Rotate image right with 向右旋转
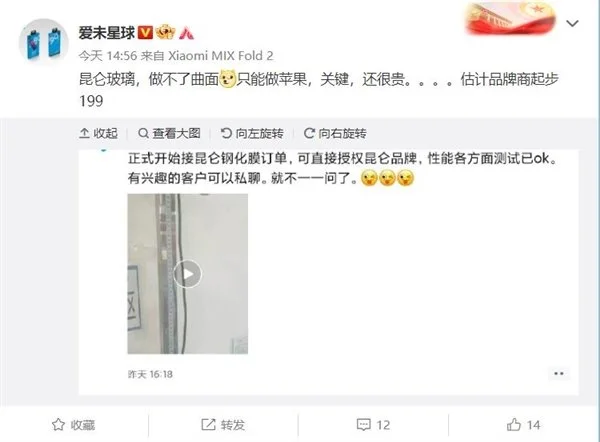The height and width of the screenshot is (442, 600). pos(335,133)
